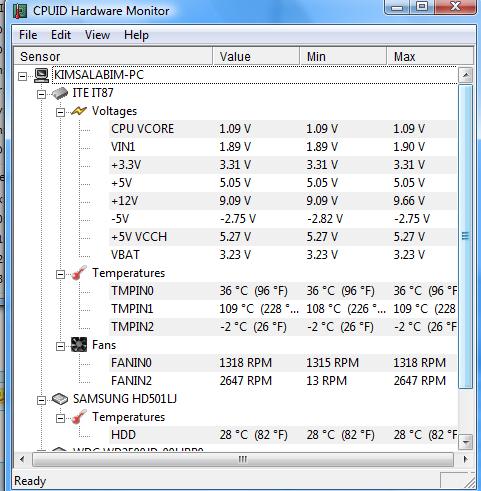Select the TMPIN1 temperature row
481x491 pixels.
283,309
